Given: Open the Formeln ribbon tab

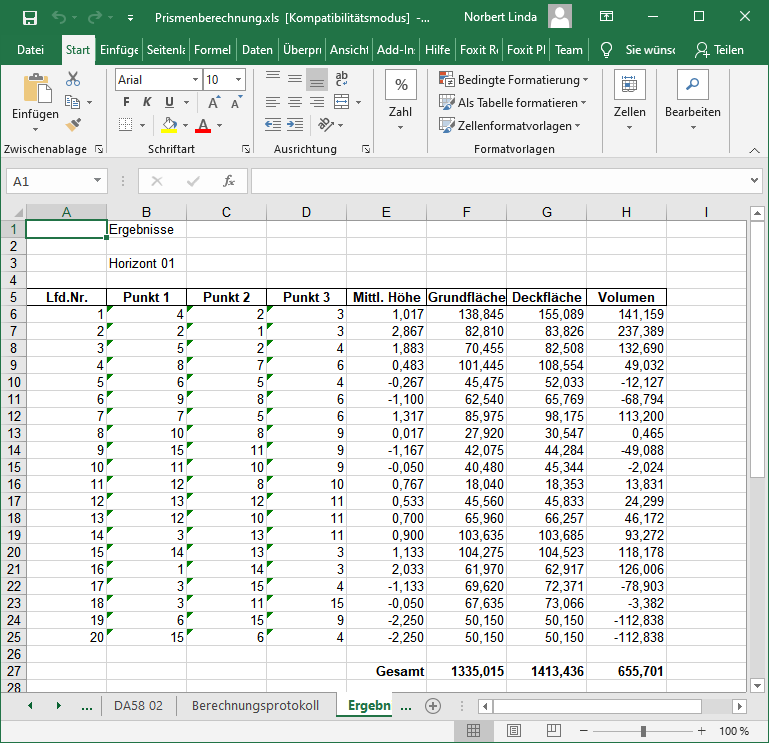Looking at the screenshot, I should tap(212, 50).
